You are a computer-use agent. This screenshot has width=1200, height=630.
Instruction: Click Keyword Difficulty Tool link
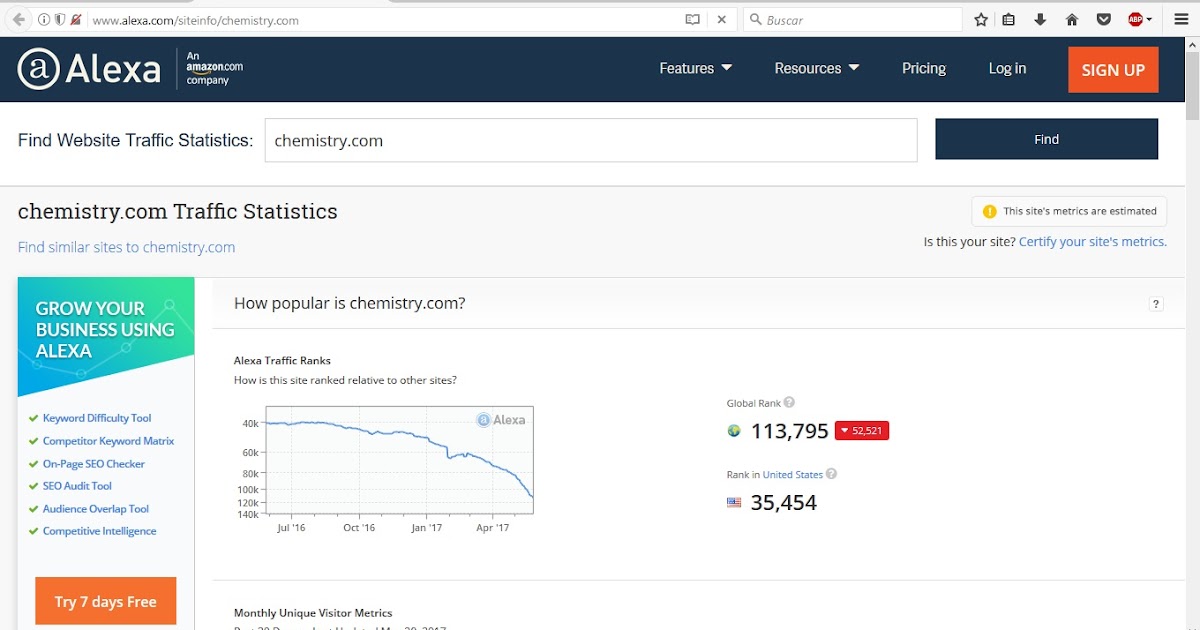(97, 418)
